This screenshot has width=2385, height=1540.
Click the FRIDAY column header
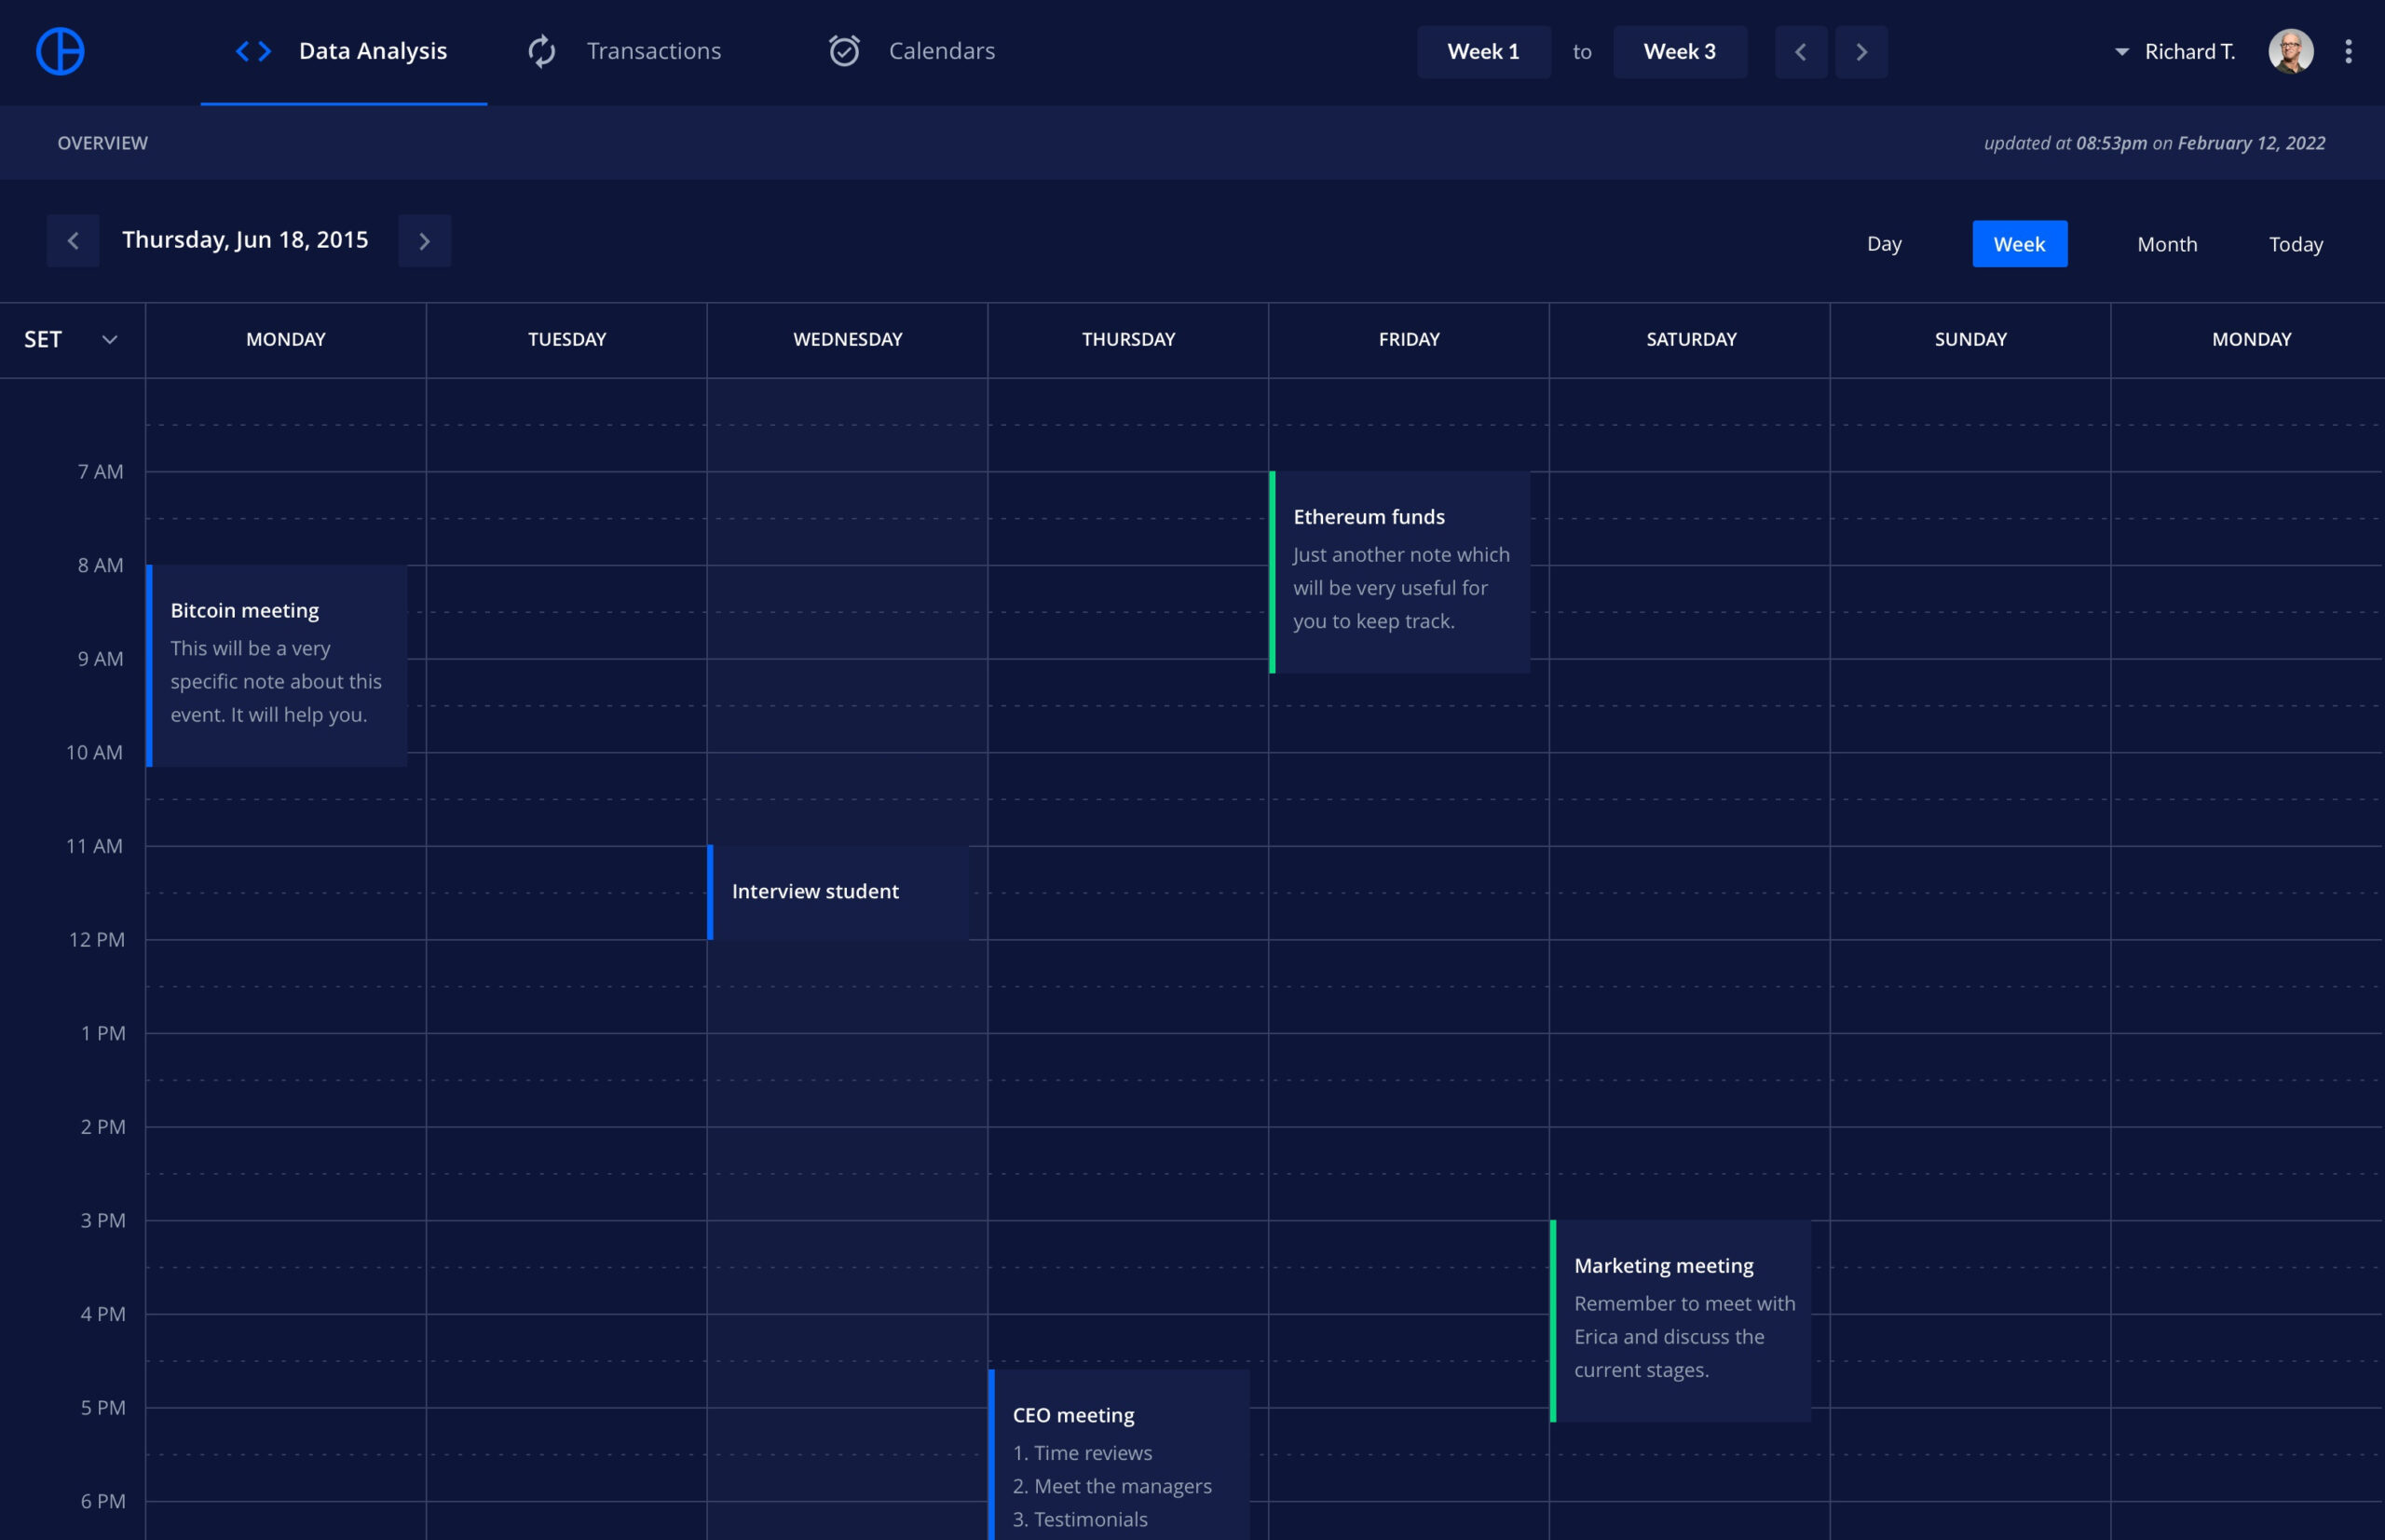(x=1409, y=340)
